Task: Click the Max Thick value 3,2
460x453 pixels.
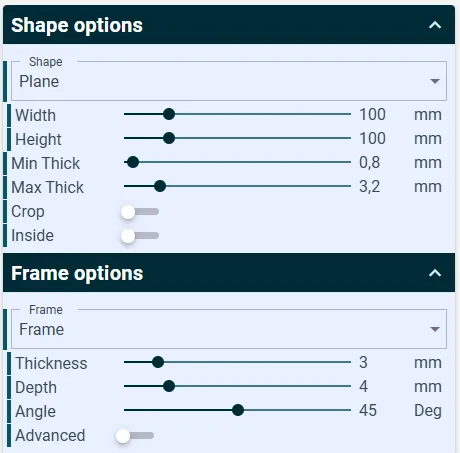Action: tap(370, 187)
